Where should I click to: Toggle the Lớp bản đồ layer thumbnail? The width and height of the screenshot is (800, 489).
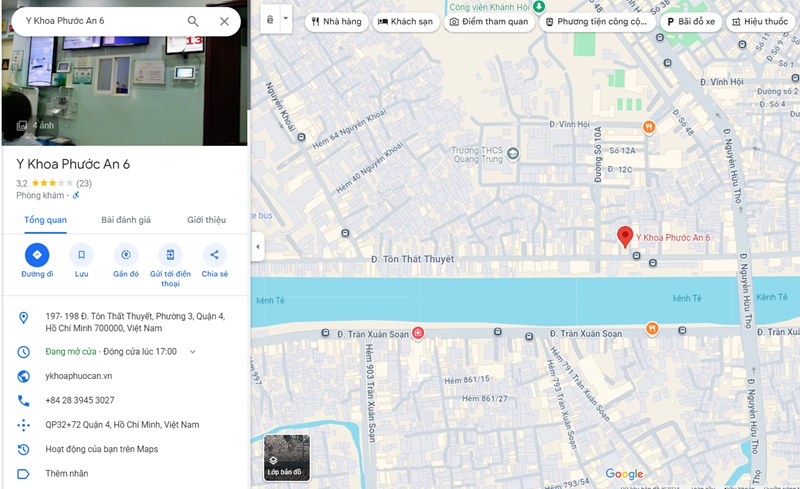pos(287,457)
